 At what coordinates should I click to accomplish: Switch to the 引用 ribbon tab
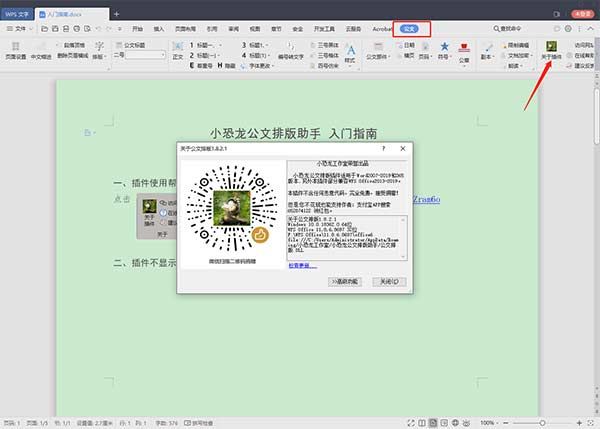(212, 29)
